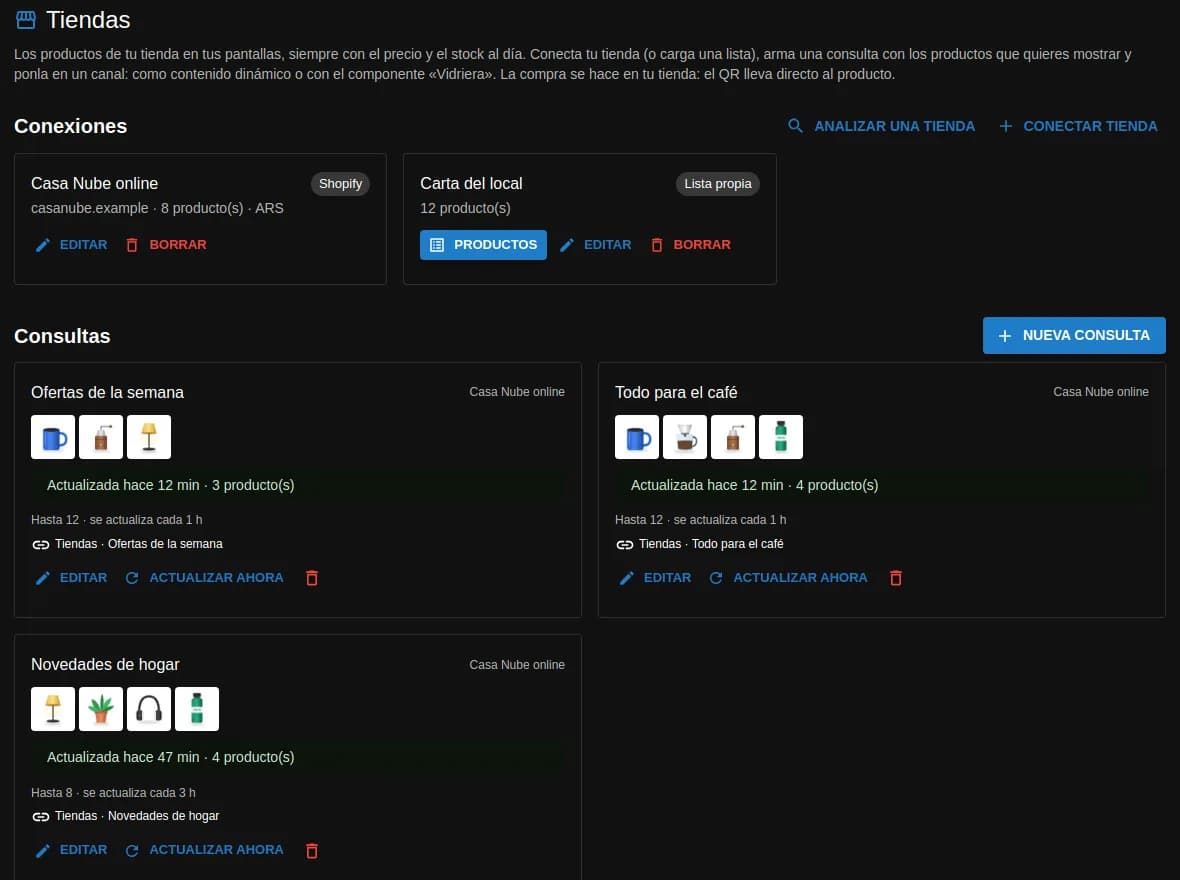Select headphones thumbnail in Novedades de hogar
This screenshot has width=1180, height=880.
click(x=149, y=708)
